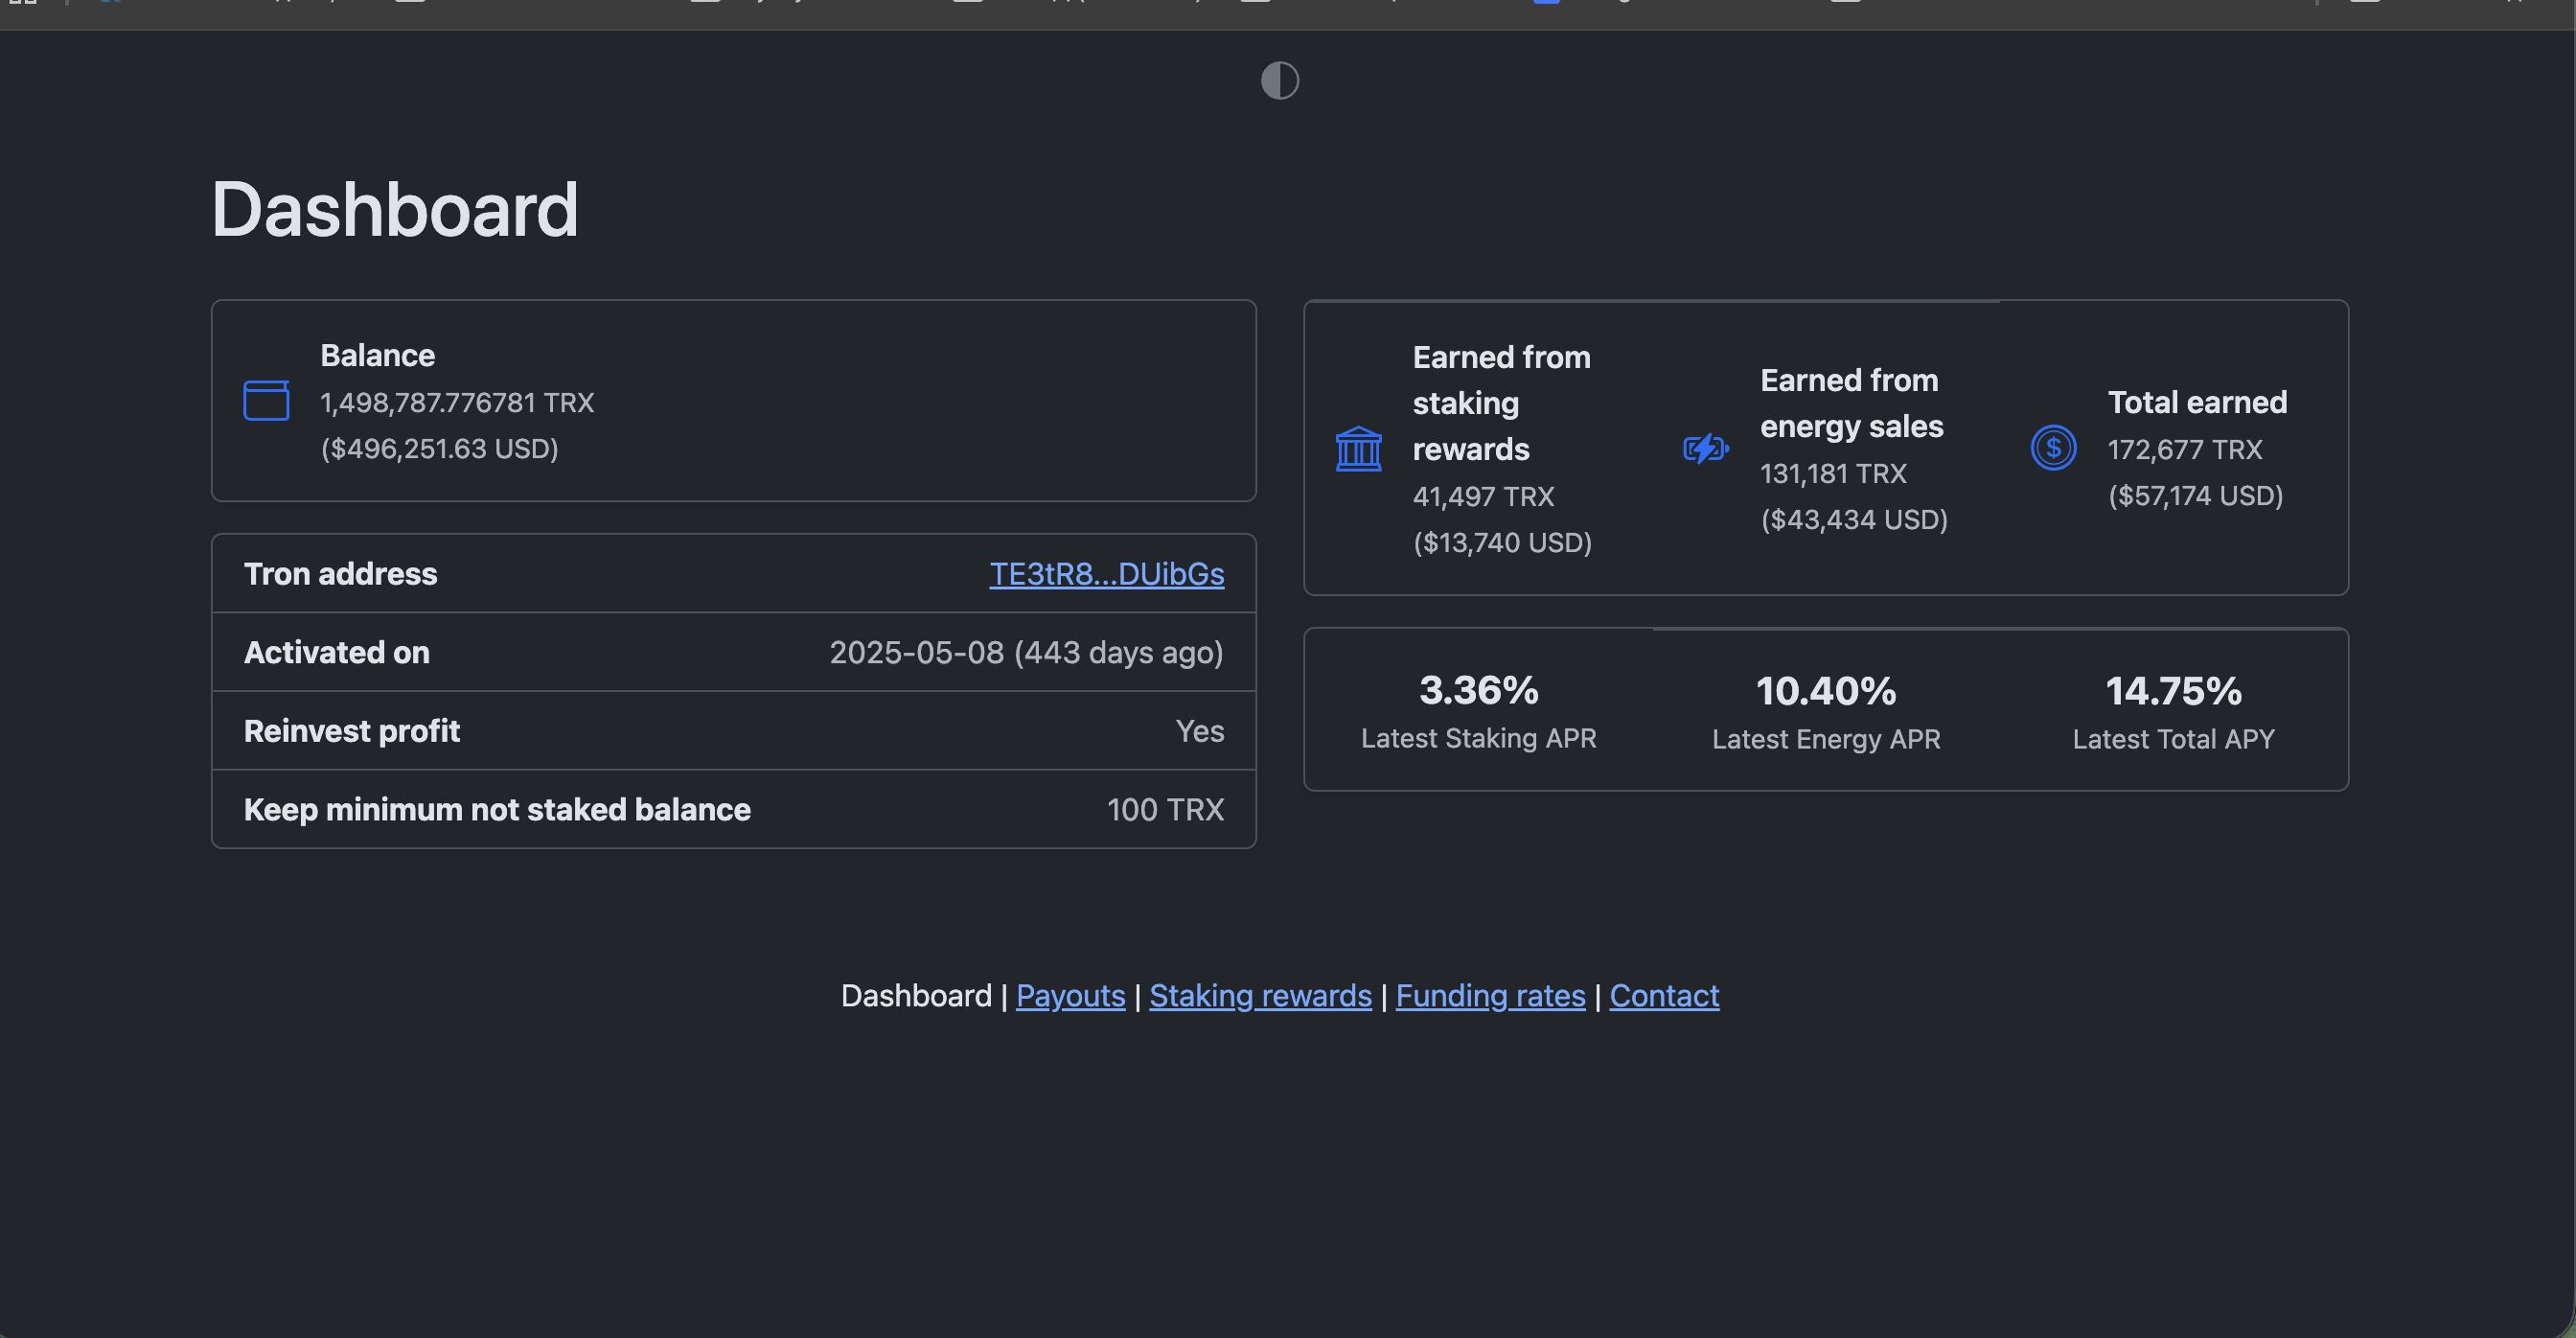This screenshot has width=2576, height=1338.
Task: Click the bank icon for staking rewards
Action: 1358,449
